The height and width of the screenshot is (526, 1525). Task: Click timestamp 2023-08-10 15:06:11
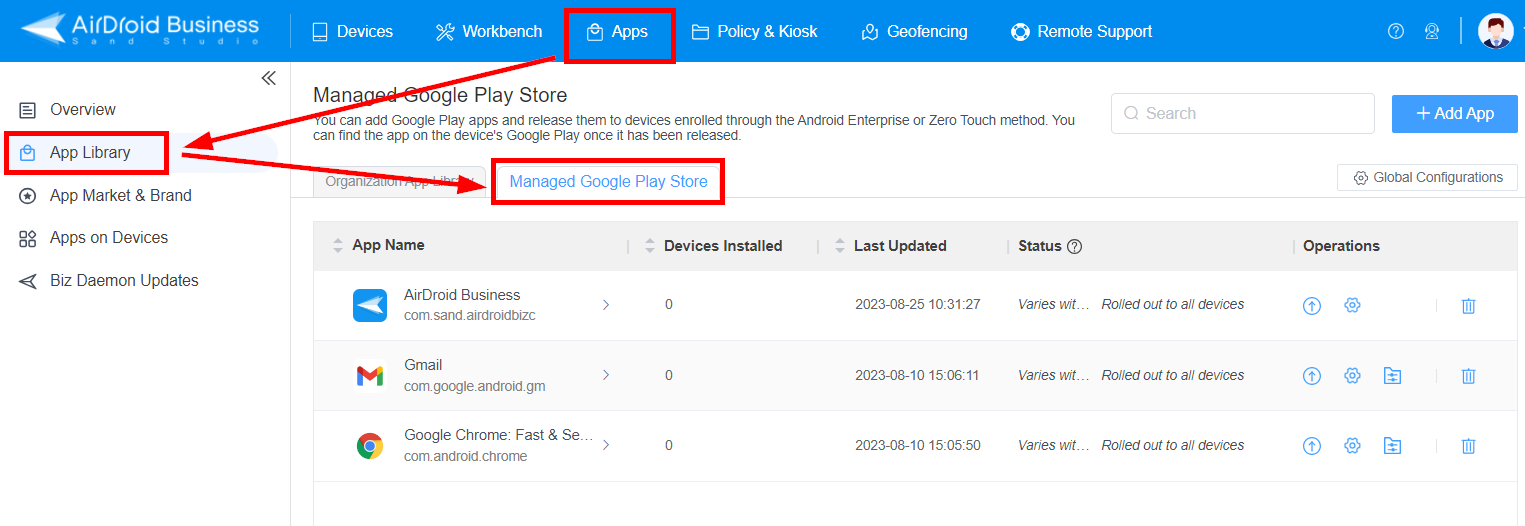[917, 375]
